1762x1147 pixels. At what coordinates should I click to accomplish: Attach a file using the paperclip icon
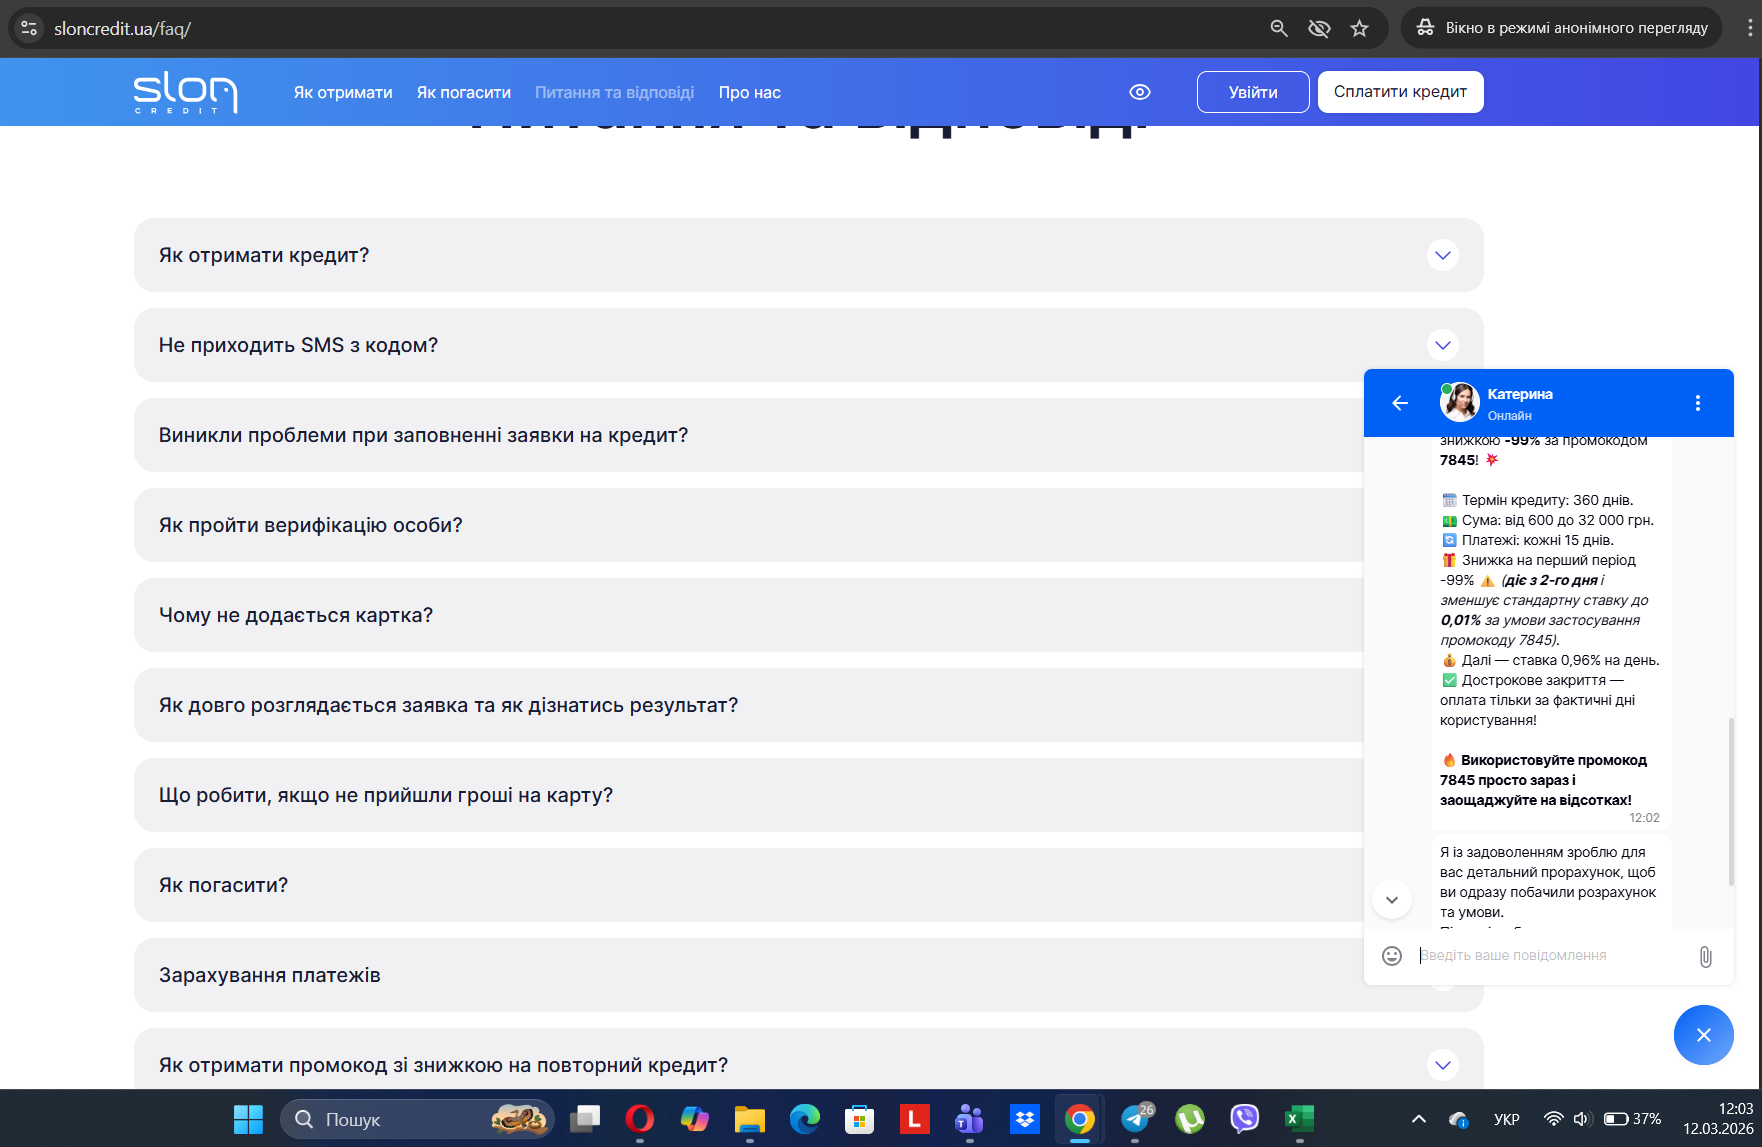tap(1705, 957)
